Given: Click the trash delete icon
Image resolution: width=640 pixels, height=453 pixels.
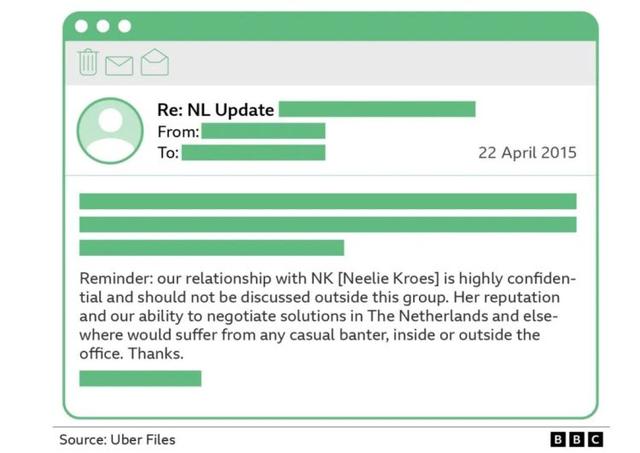Looking at the screenshot, I should tap(88, 62).
